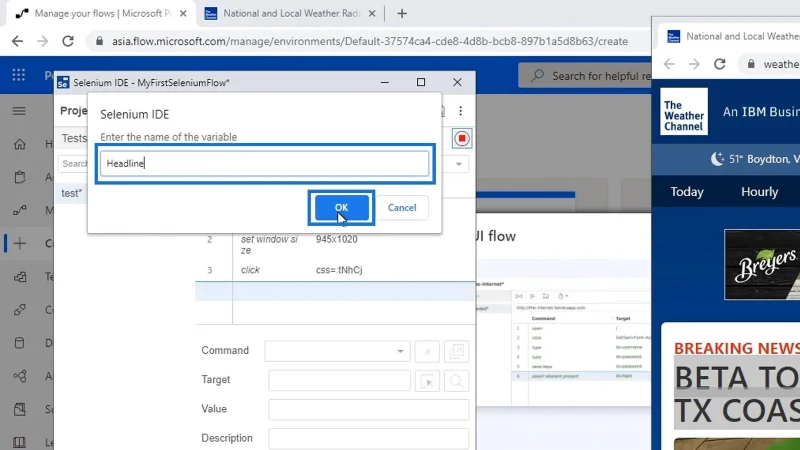Go back in the main browser
This screenshot has height=450, width=800.
point(17,41)
